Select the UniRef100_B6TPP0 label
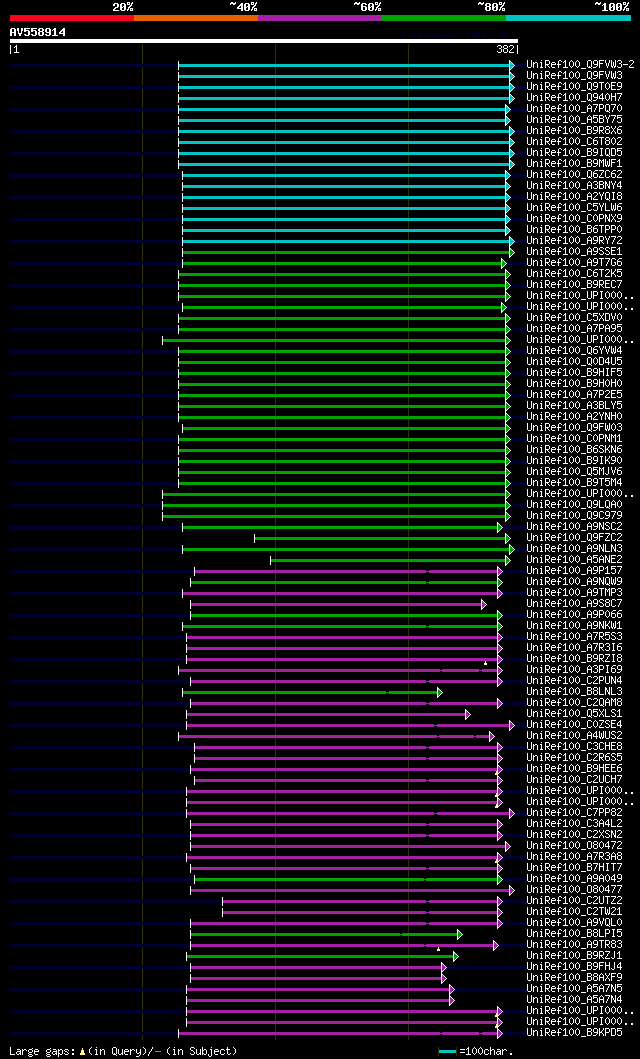 [575, 230]
